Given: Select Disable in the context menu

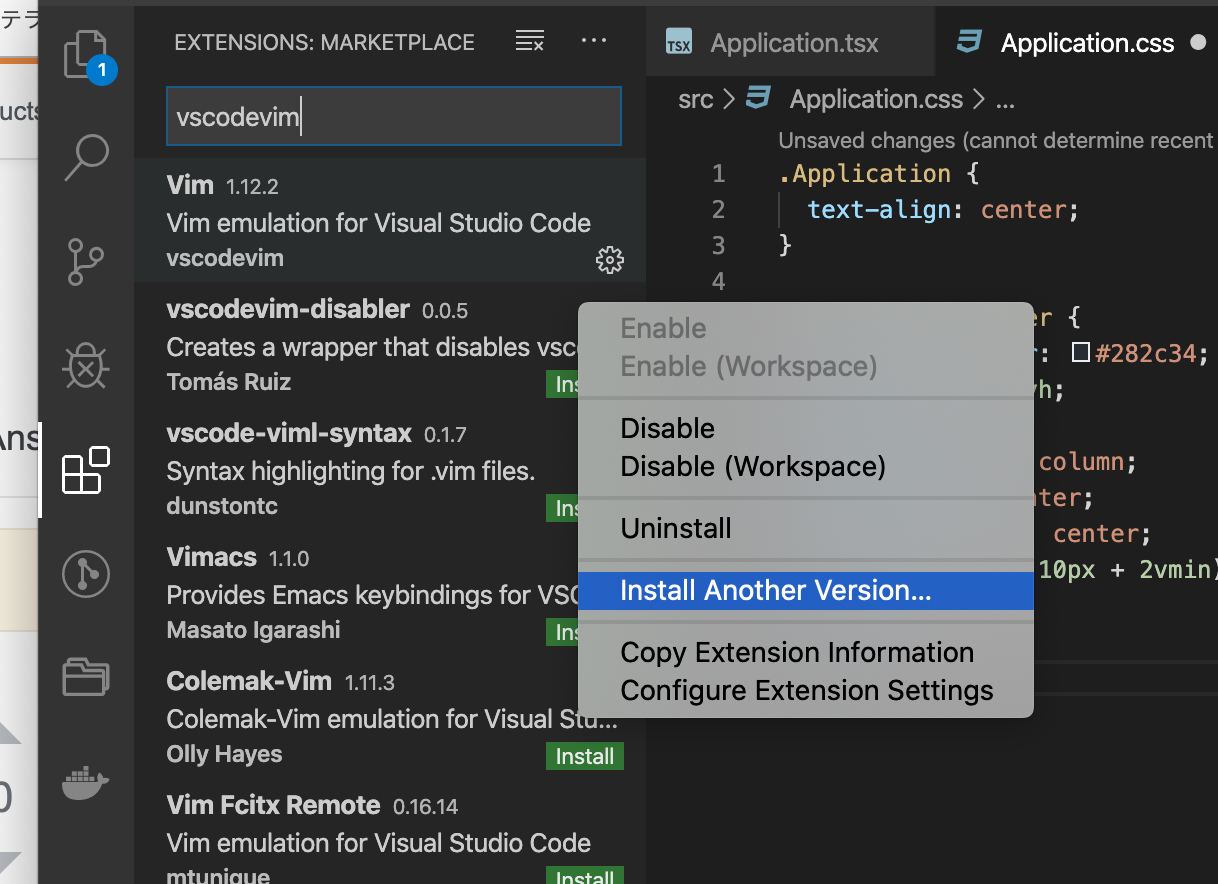Looking at the screenshot, I should click(x=668, y=429).
